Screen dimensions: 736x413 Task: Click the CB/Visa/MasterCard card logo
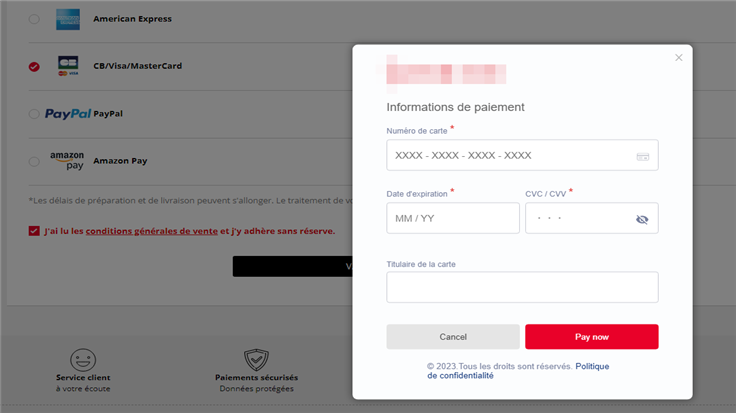[x=68, y=66]
